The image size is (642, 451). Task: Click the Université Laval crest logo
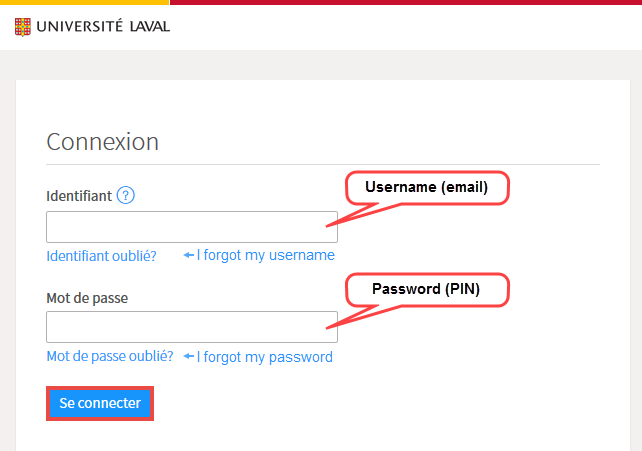point(23,27)
